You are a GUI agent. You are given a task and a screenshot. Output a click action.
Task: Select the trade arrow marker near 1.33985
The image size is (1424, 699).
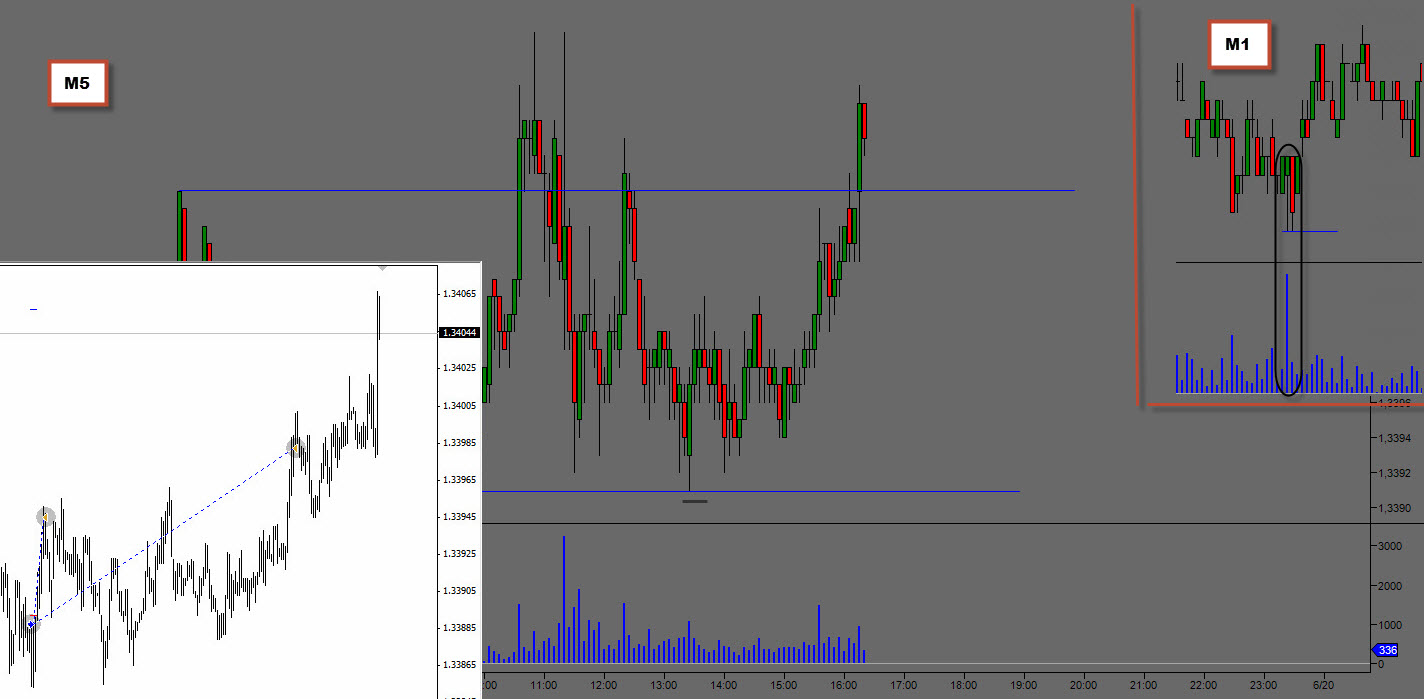coord(295,447)
